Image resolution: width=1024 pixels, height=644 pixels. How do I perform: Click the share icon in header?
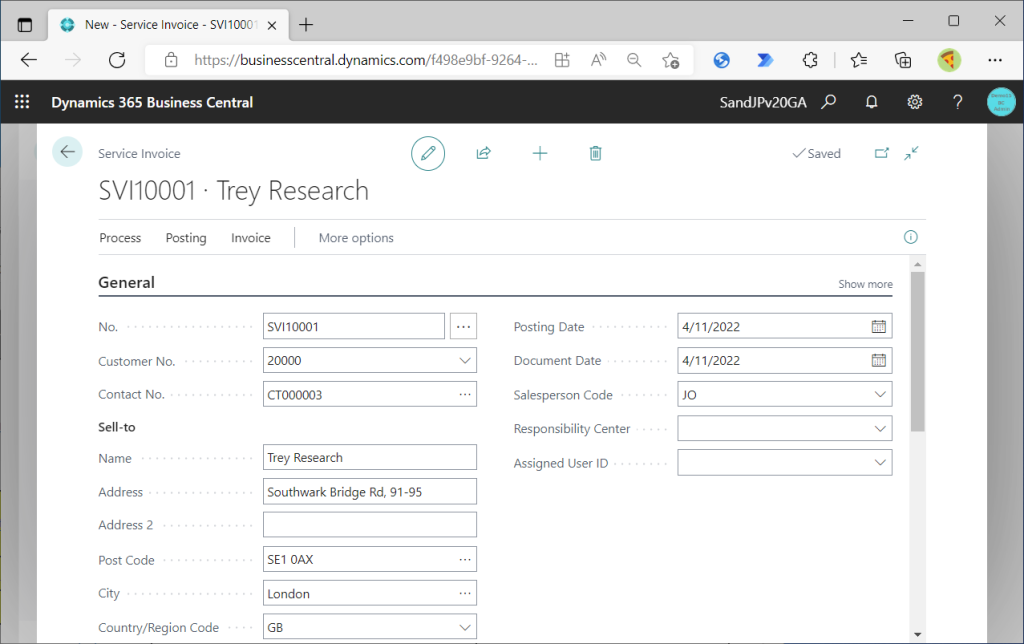tap(484, 153)
